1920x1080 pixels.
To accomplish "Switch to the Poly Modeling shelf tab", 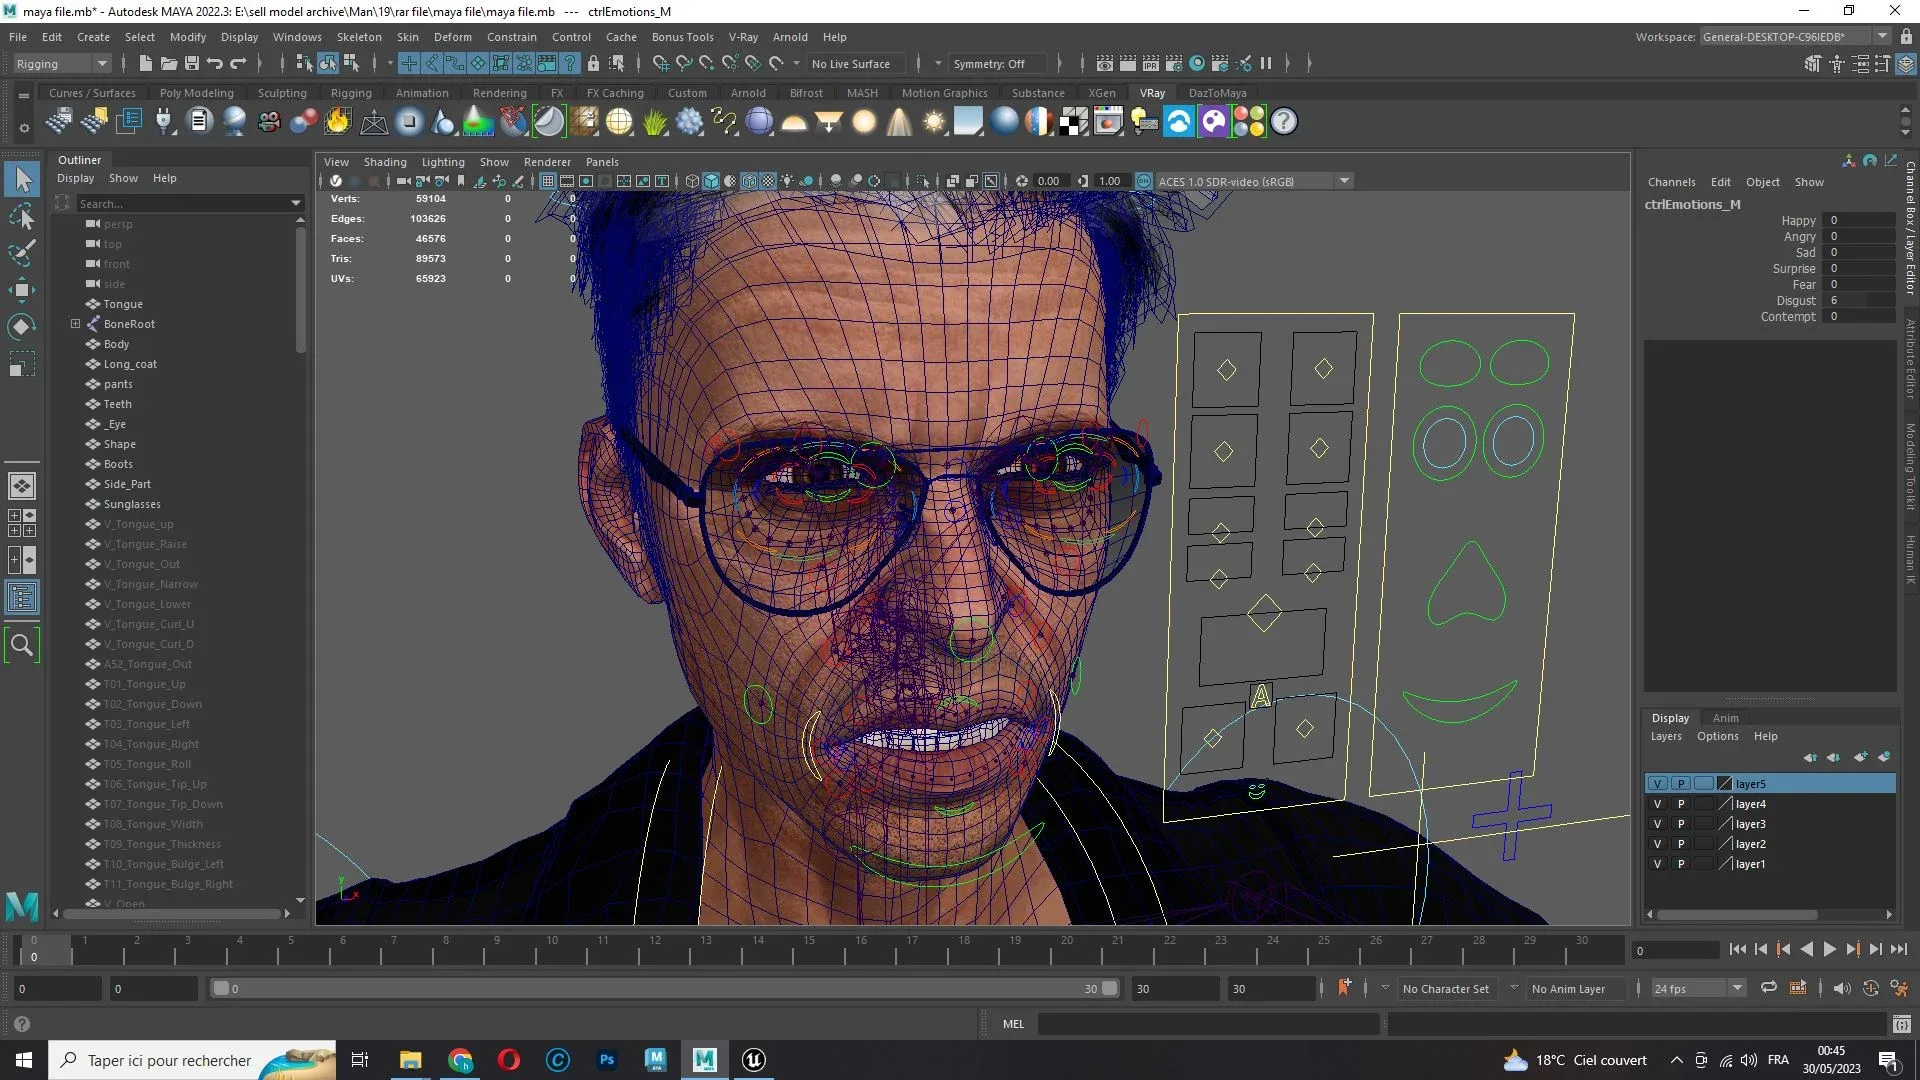I will tap(196, 93).
